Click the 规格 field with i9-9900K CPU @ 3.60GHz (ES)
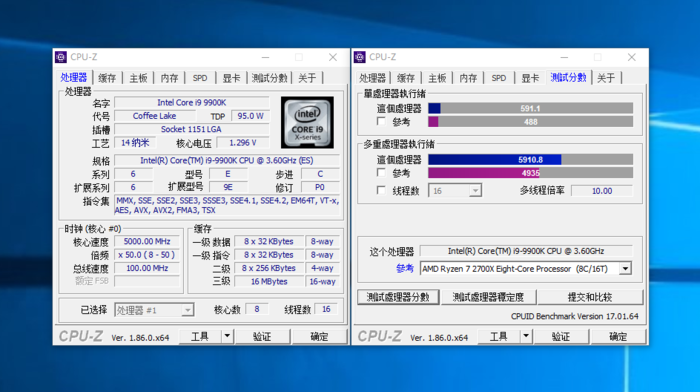Viewport: 700px width, 392px height. (x=227, y=160)
